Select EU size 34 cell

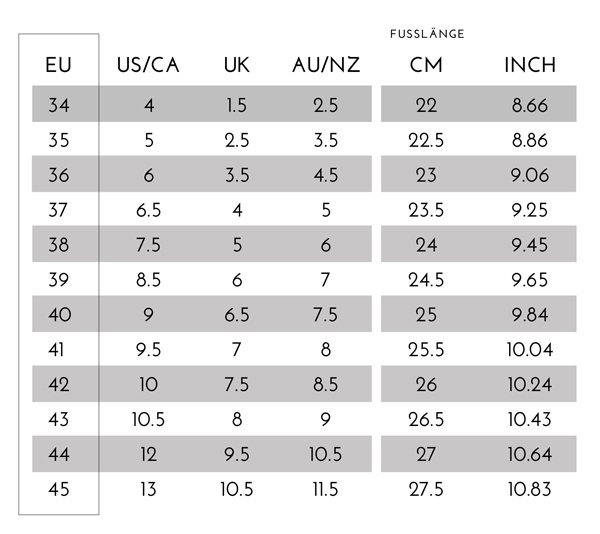click(x=59, y=105)
